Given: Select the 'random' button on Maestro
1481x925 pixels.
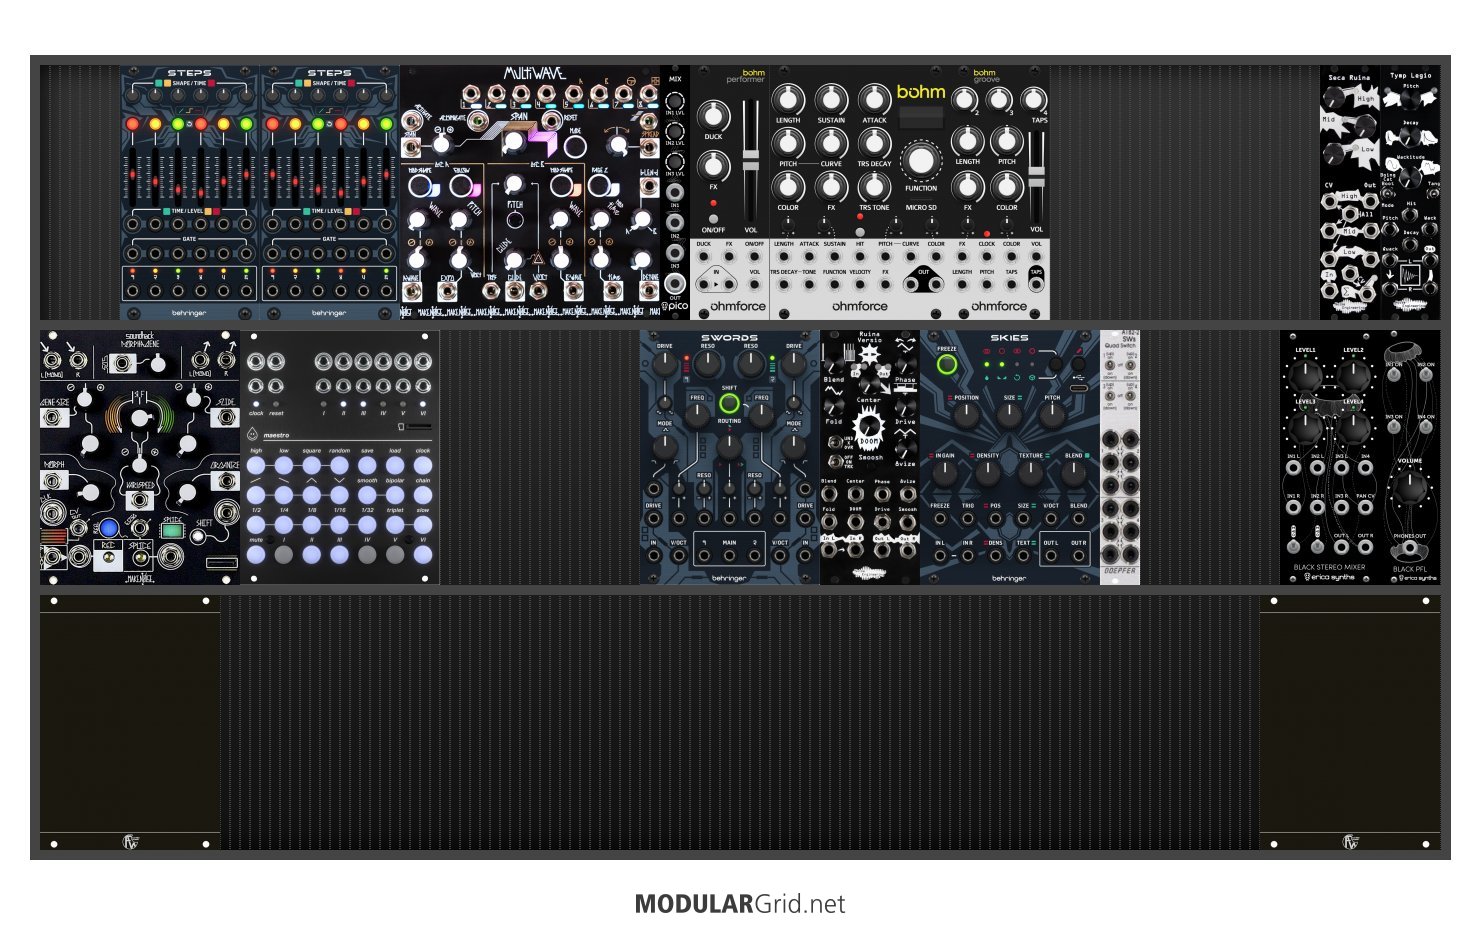Looking at the screenshot, I should (x=340, y=466).
